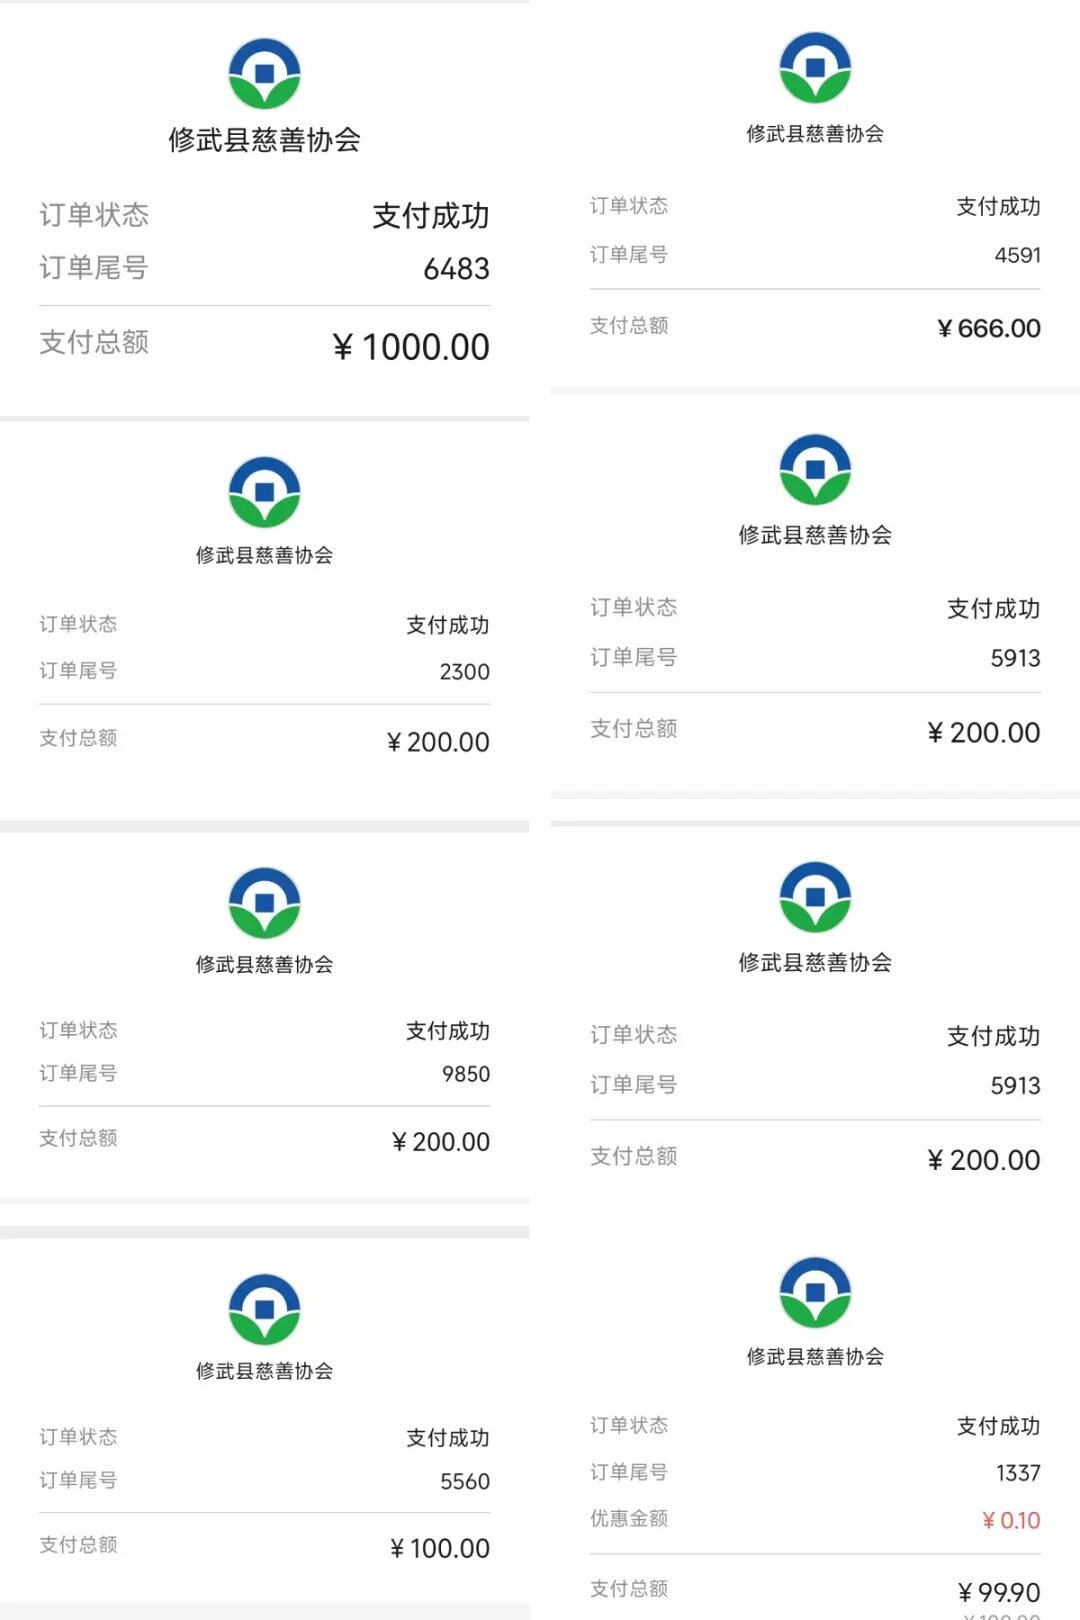Tap the logo on the order 9850 receipt
The image size is (1080, 1620).
[x=264, y=902]
